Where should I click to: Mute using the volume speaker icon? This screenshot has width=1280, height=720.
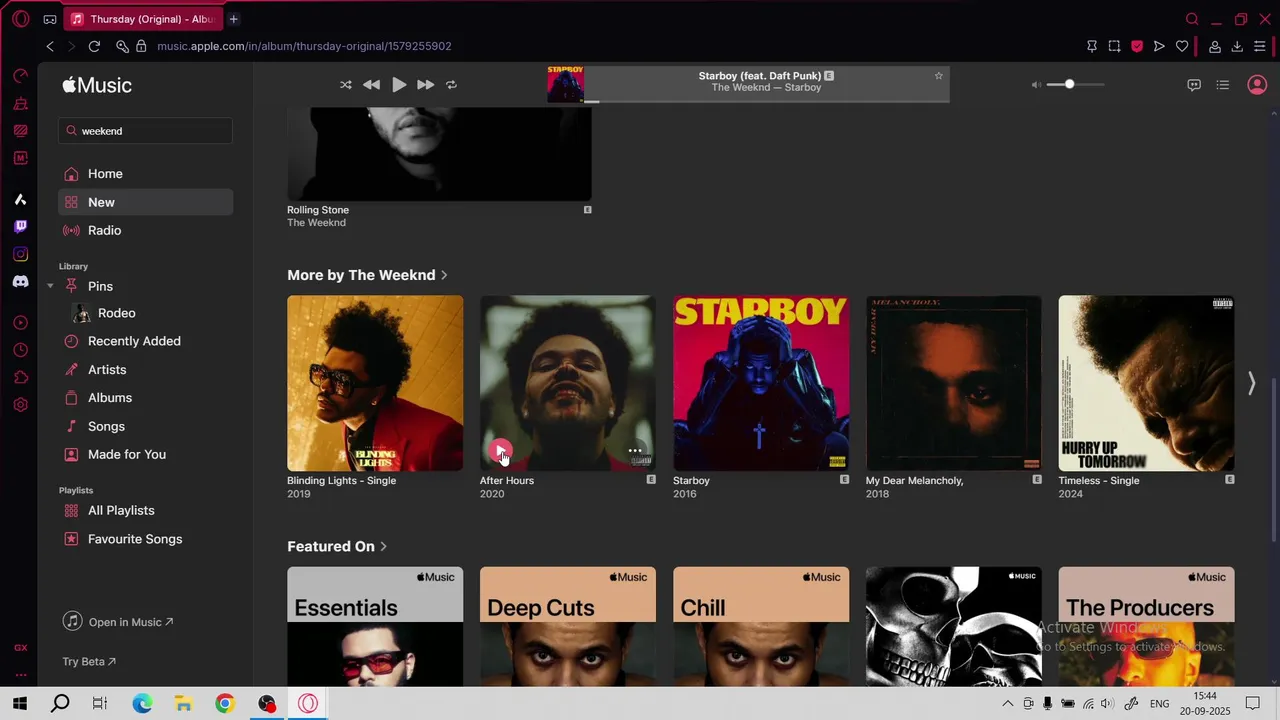coord(1036,85)
